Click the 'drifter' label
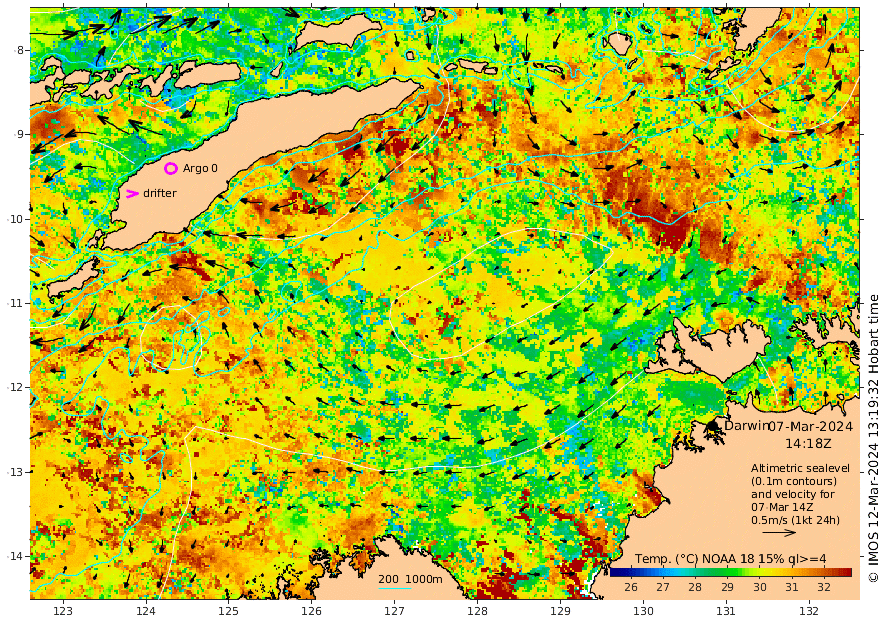 pyautogui.click(x=160, y=193)
